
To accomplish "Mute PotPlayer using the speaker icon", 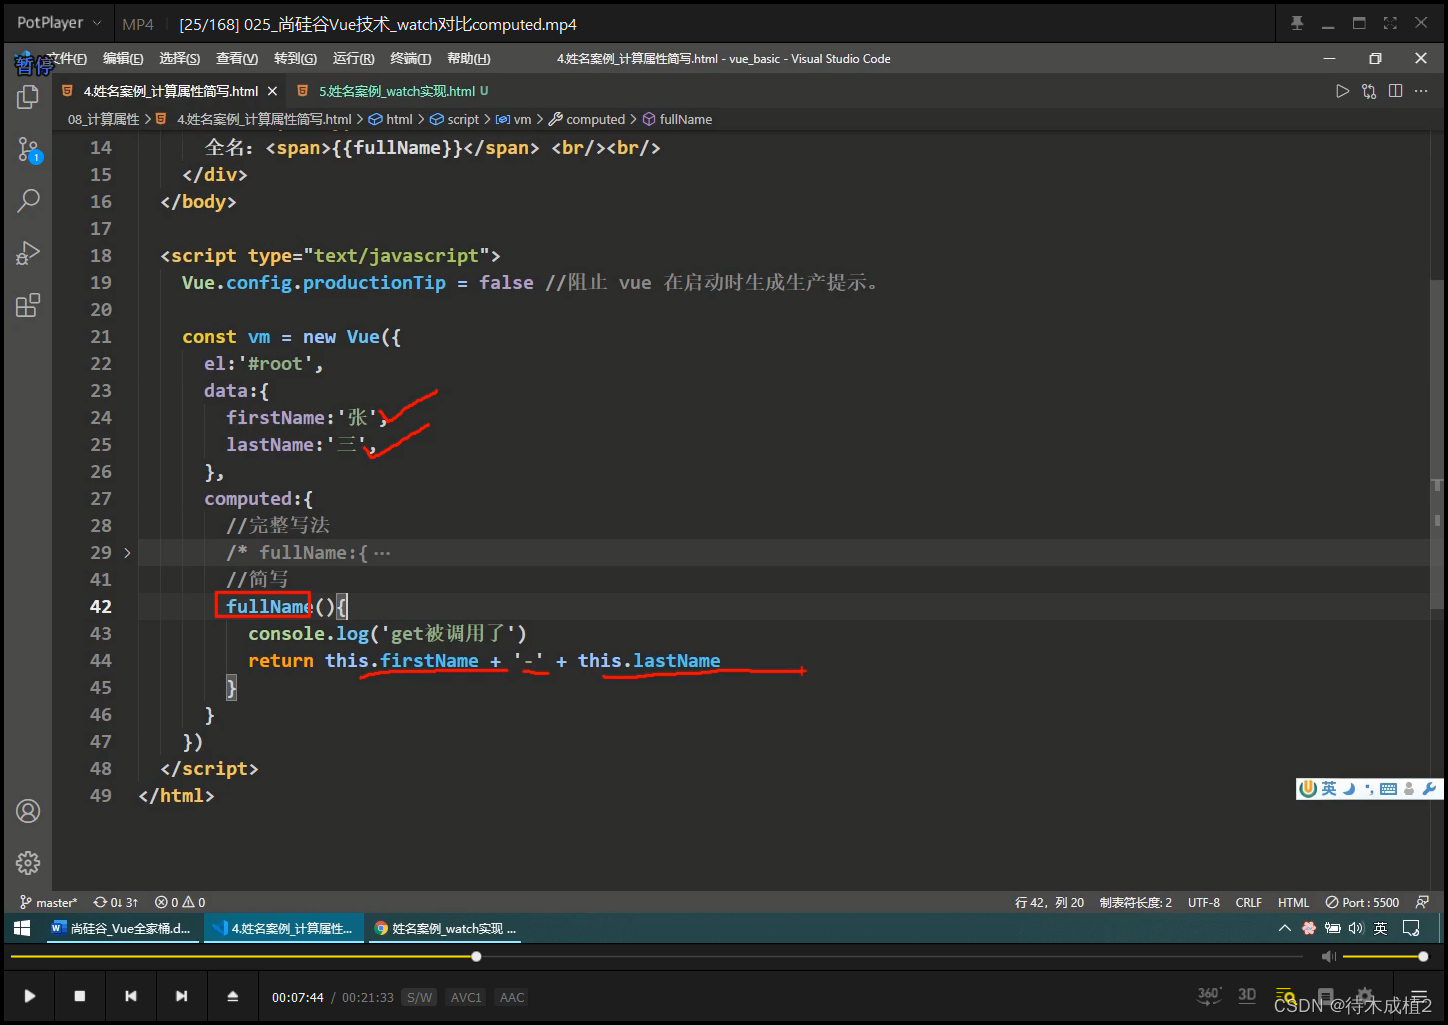I will pos(1328,957).
